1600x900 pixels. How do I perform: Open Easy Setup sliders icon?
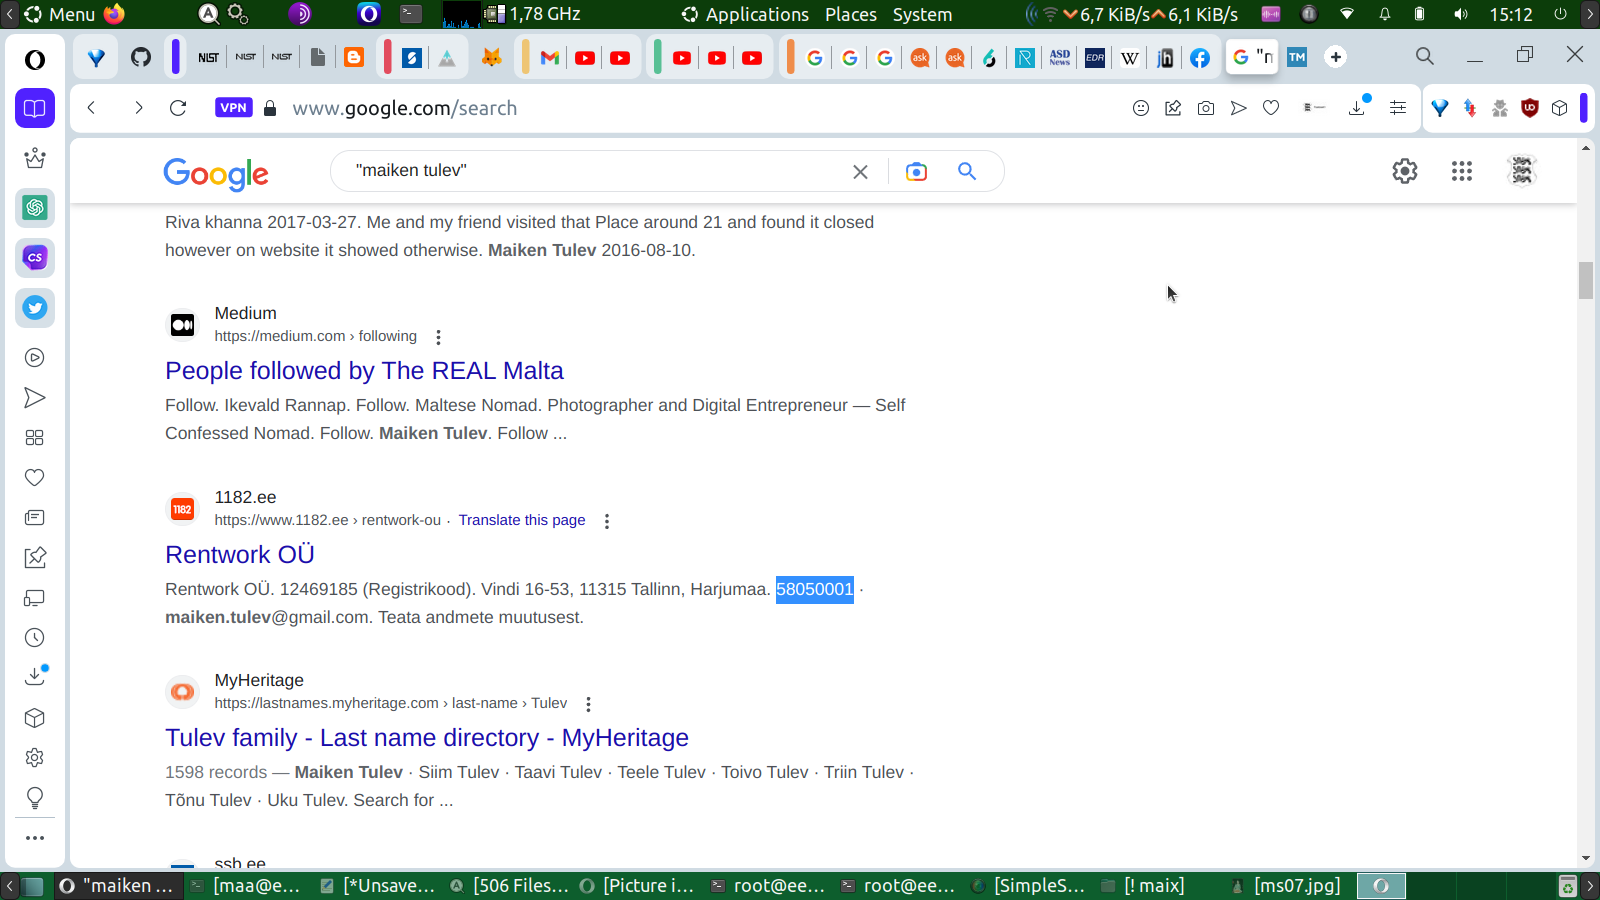pyautogui.click(x=1398, y=108)
